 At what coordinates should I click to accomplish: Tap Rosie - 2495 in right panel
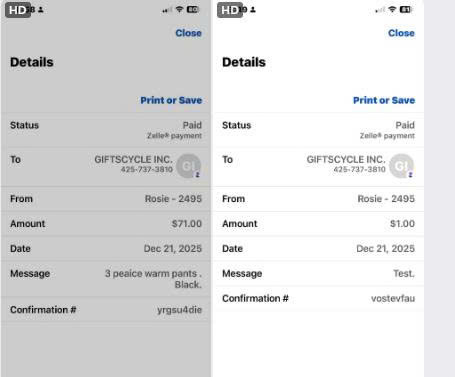tap(386, 199)
